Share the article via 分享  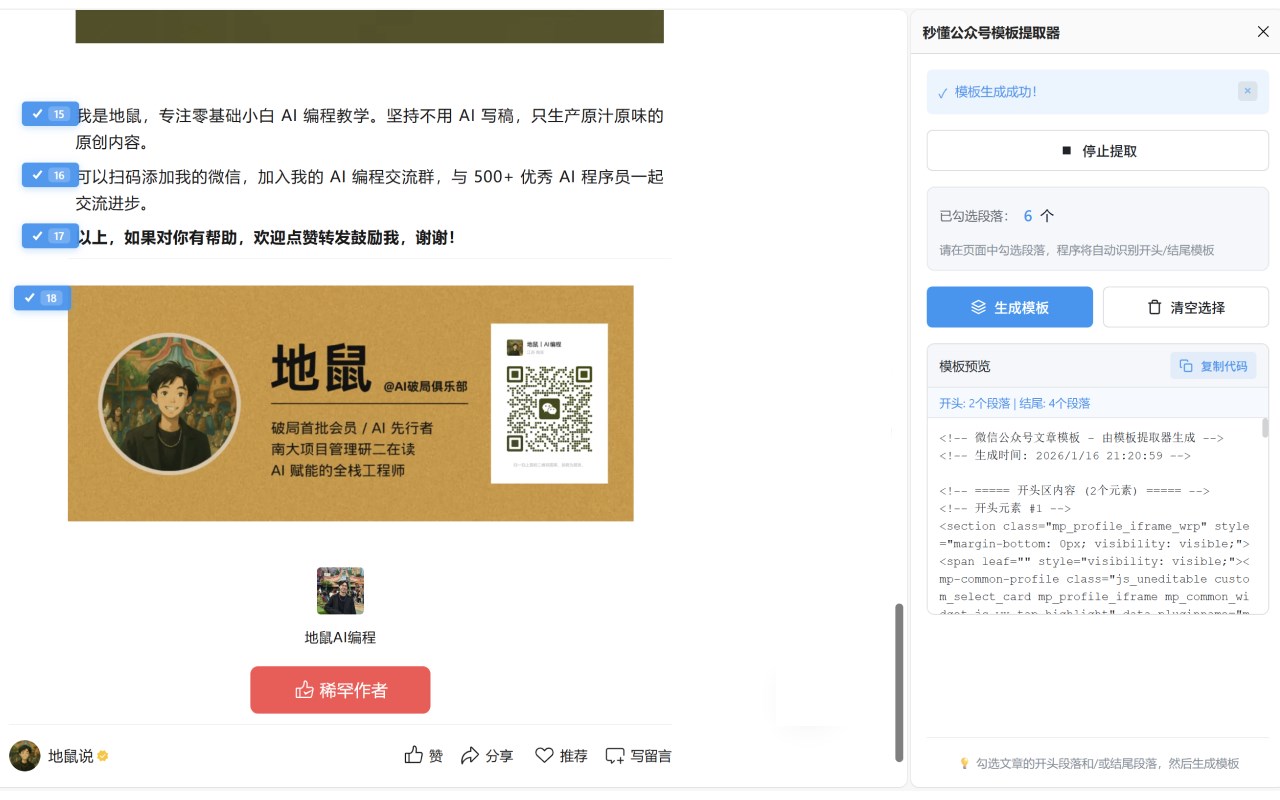486,756
